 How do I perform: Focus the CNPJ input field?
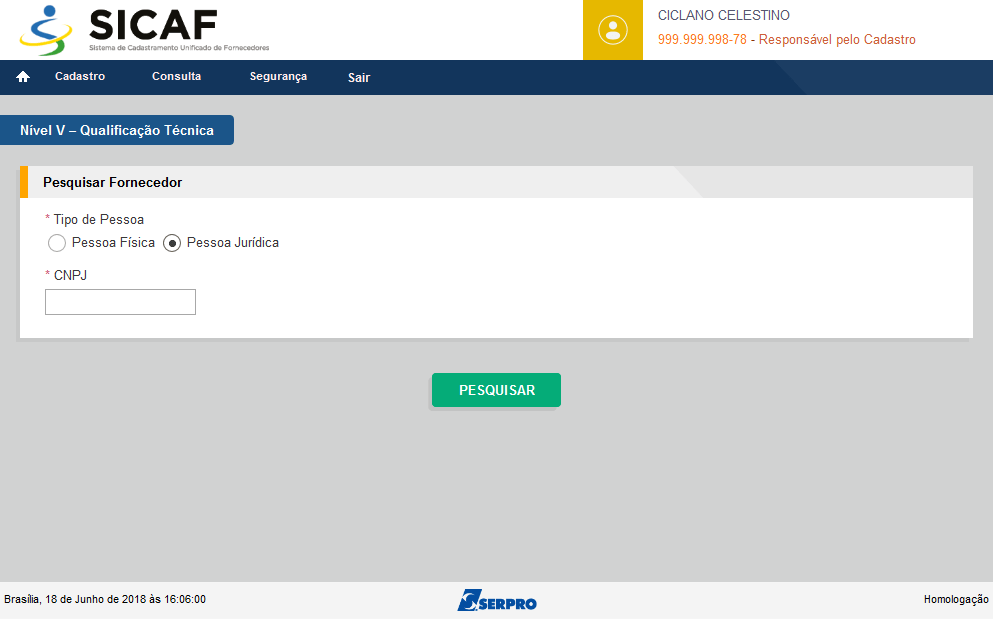(120, 302)
